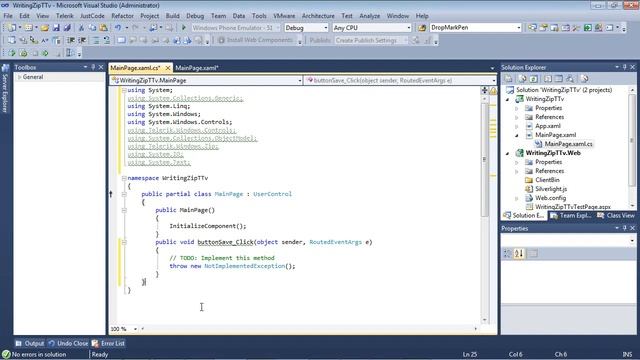Open the Error List panel tab
This screenshot has height=360, width=640.
[108, 344]
